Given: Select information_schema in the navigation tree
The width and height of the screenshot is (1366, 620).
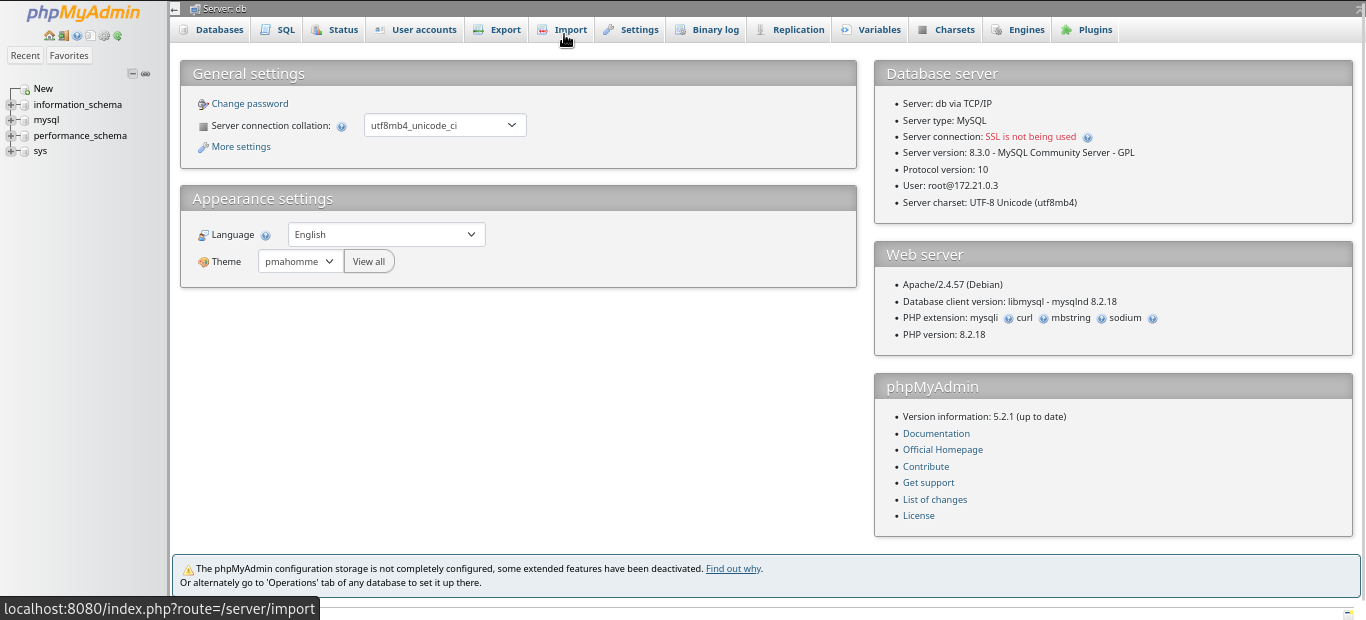Looking at the screenshot, I should pyautogui.click(x=78, y=105).
